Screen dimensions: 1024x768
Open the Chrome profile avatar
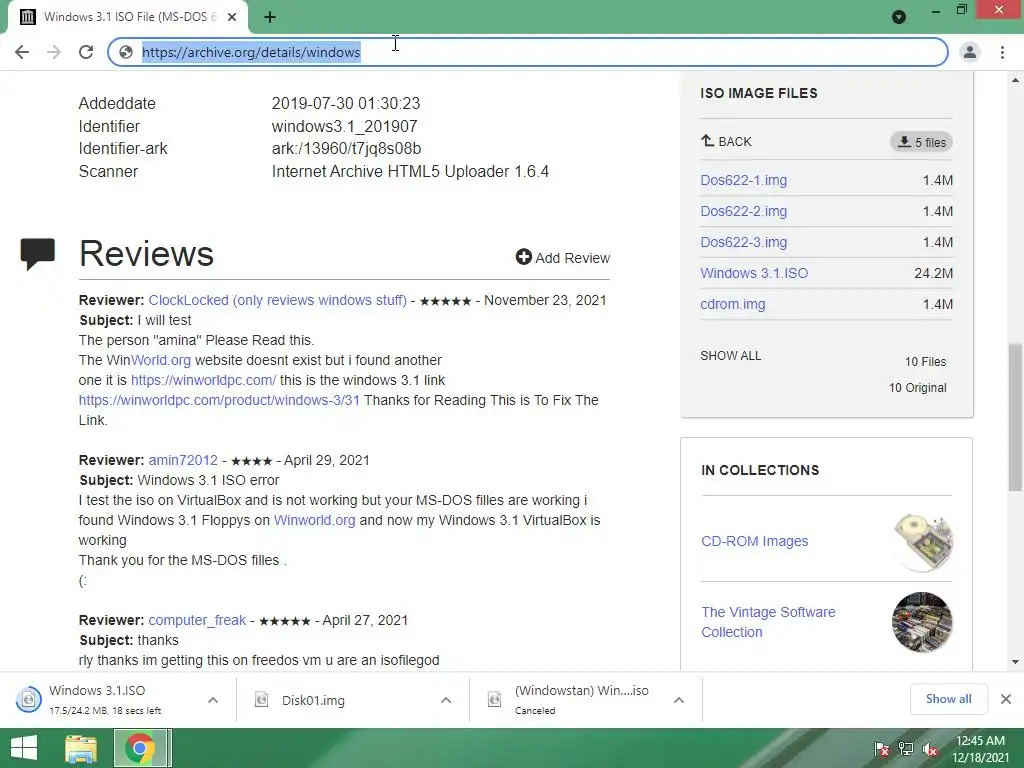coord(970,52)
